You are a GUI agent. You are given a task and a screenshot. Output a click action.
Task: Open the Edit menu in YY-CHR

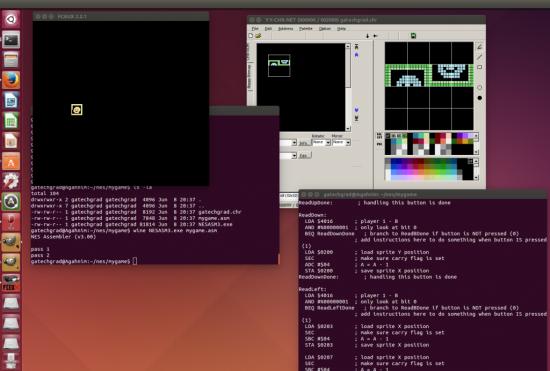[268, 28]
